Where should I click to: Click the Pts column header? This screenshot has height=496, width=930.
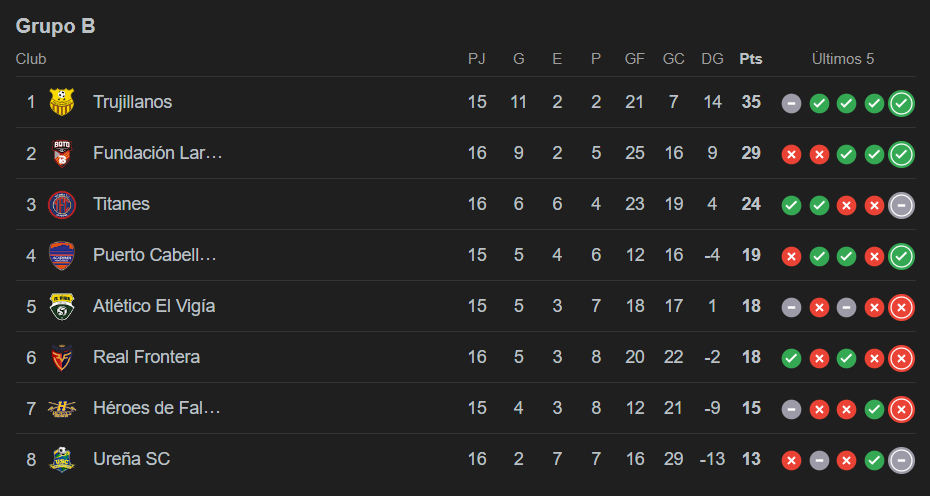(x=750, y=59)
